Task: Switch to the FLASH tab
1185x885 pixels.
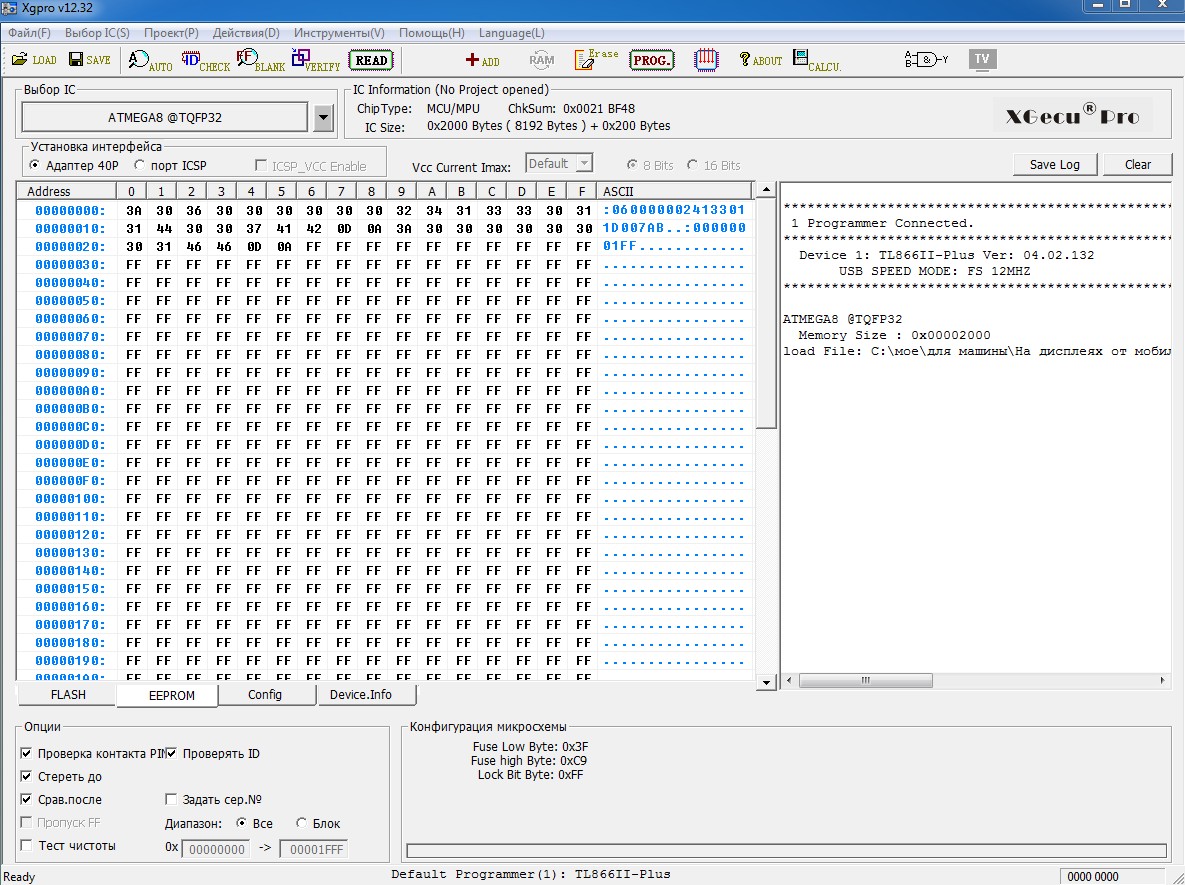Action: (68, 695)
